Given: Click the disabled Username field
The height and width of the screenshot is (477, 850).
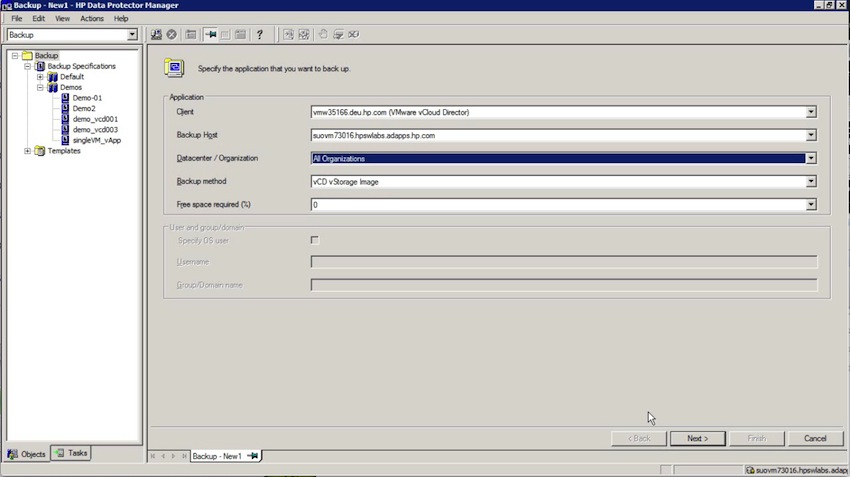Looking at the screenshot, I should coord(564,262).
